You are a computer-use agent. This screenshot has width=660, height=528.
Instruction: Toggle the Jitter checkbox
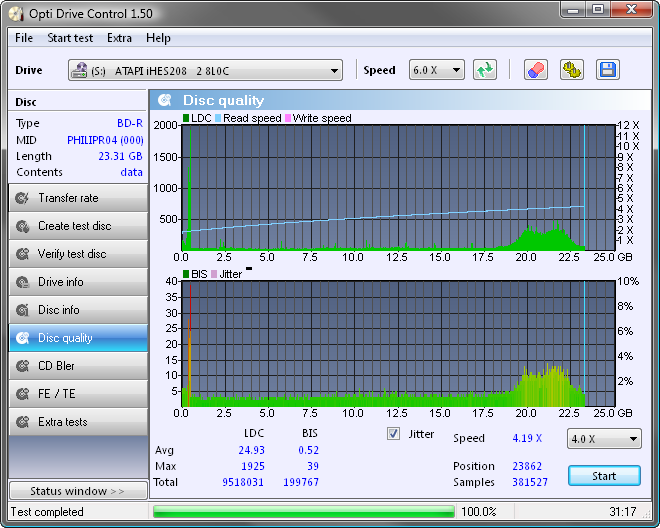pos(393,434)
